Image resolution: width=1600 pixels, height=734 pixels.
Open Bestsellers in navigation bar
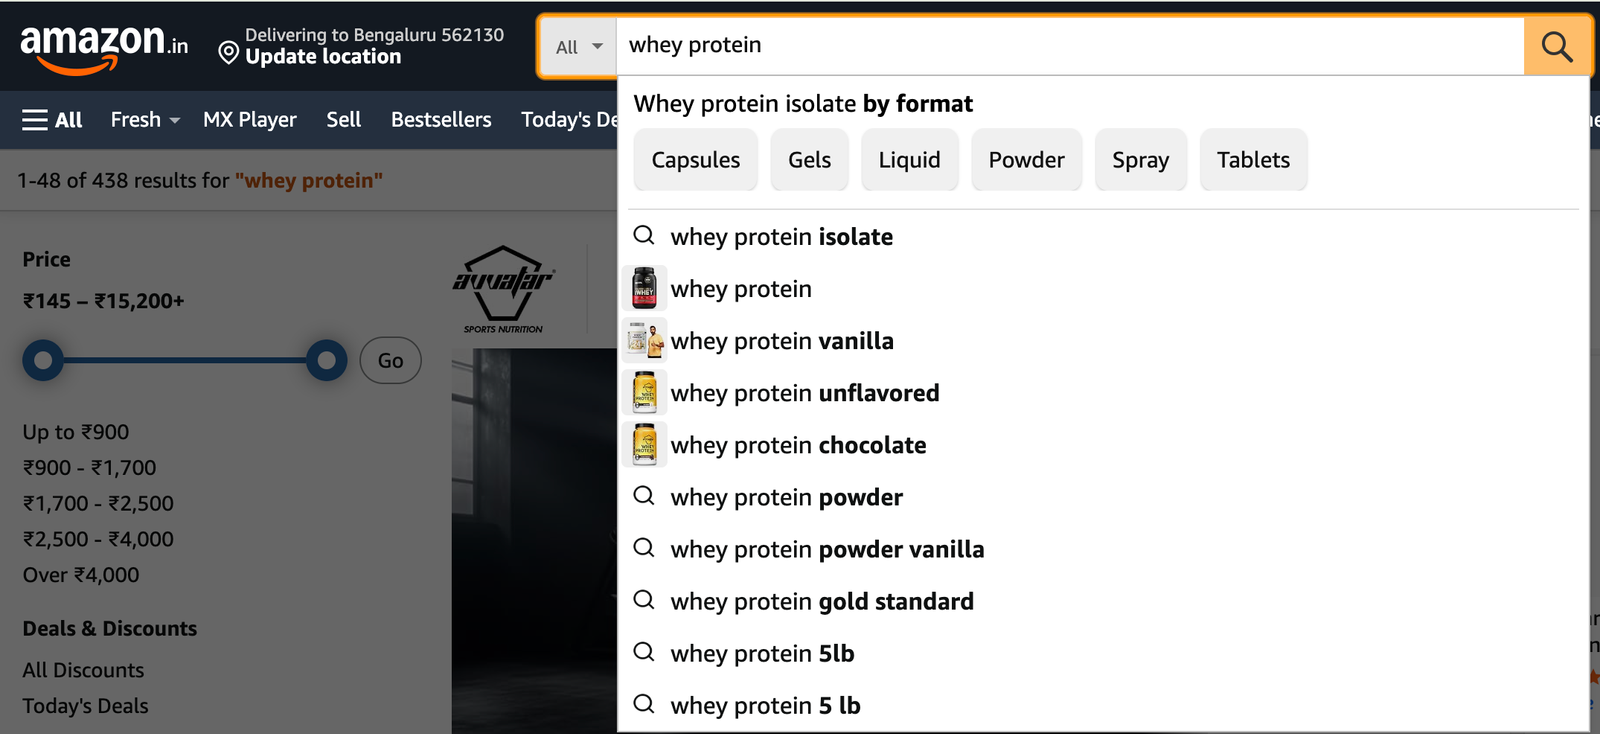(x=441, y=120)
